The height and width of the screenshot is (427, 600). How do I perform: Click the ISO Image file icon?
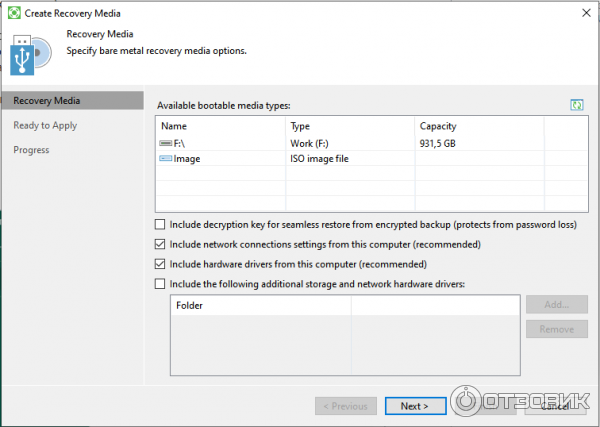[x=165, y=158]
